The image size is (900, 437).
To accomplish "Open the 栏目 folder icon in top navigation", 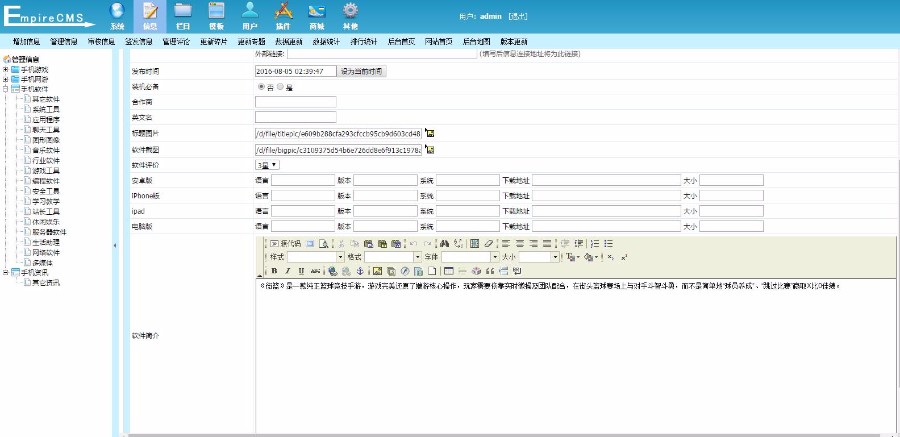I will click(x=183, y=11).
